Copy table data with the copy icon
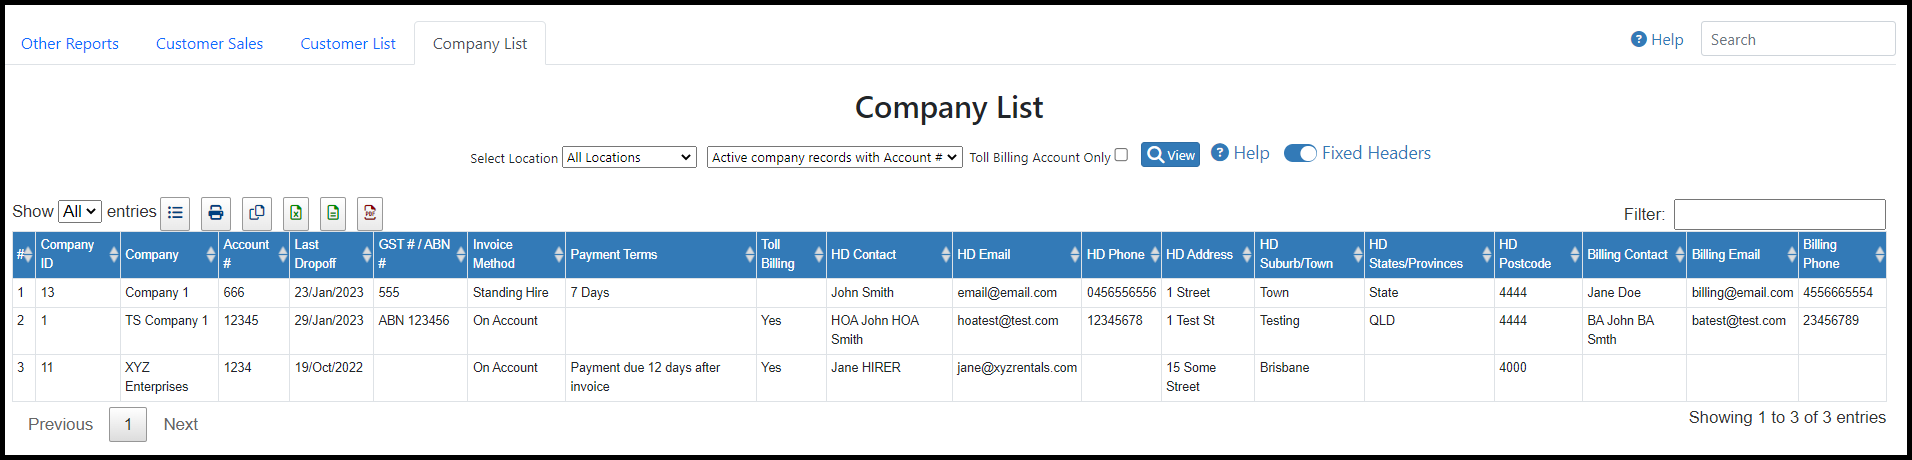The width and height of the screenshot is (1912, 460). point(257,213)
